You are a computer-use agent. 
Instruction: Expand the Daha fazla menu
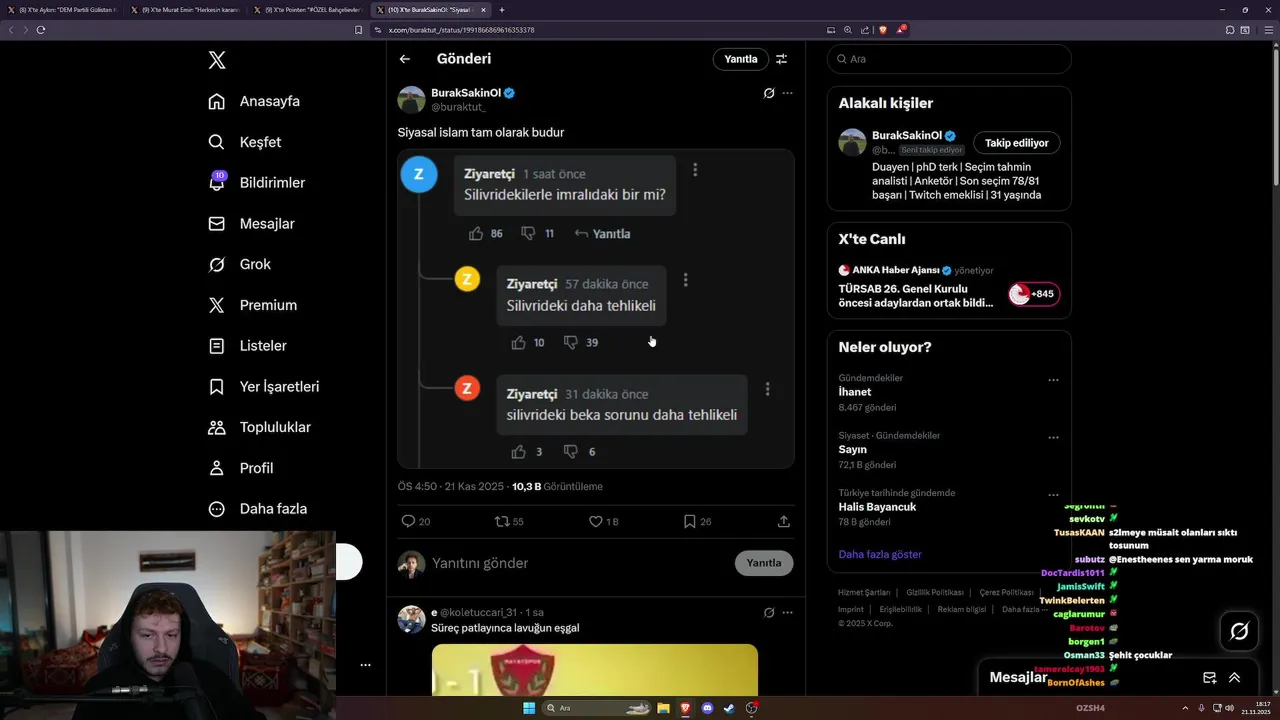click(257, 508)
